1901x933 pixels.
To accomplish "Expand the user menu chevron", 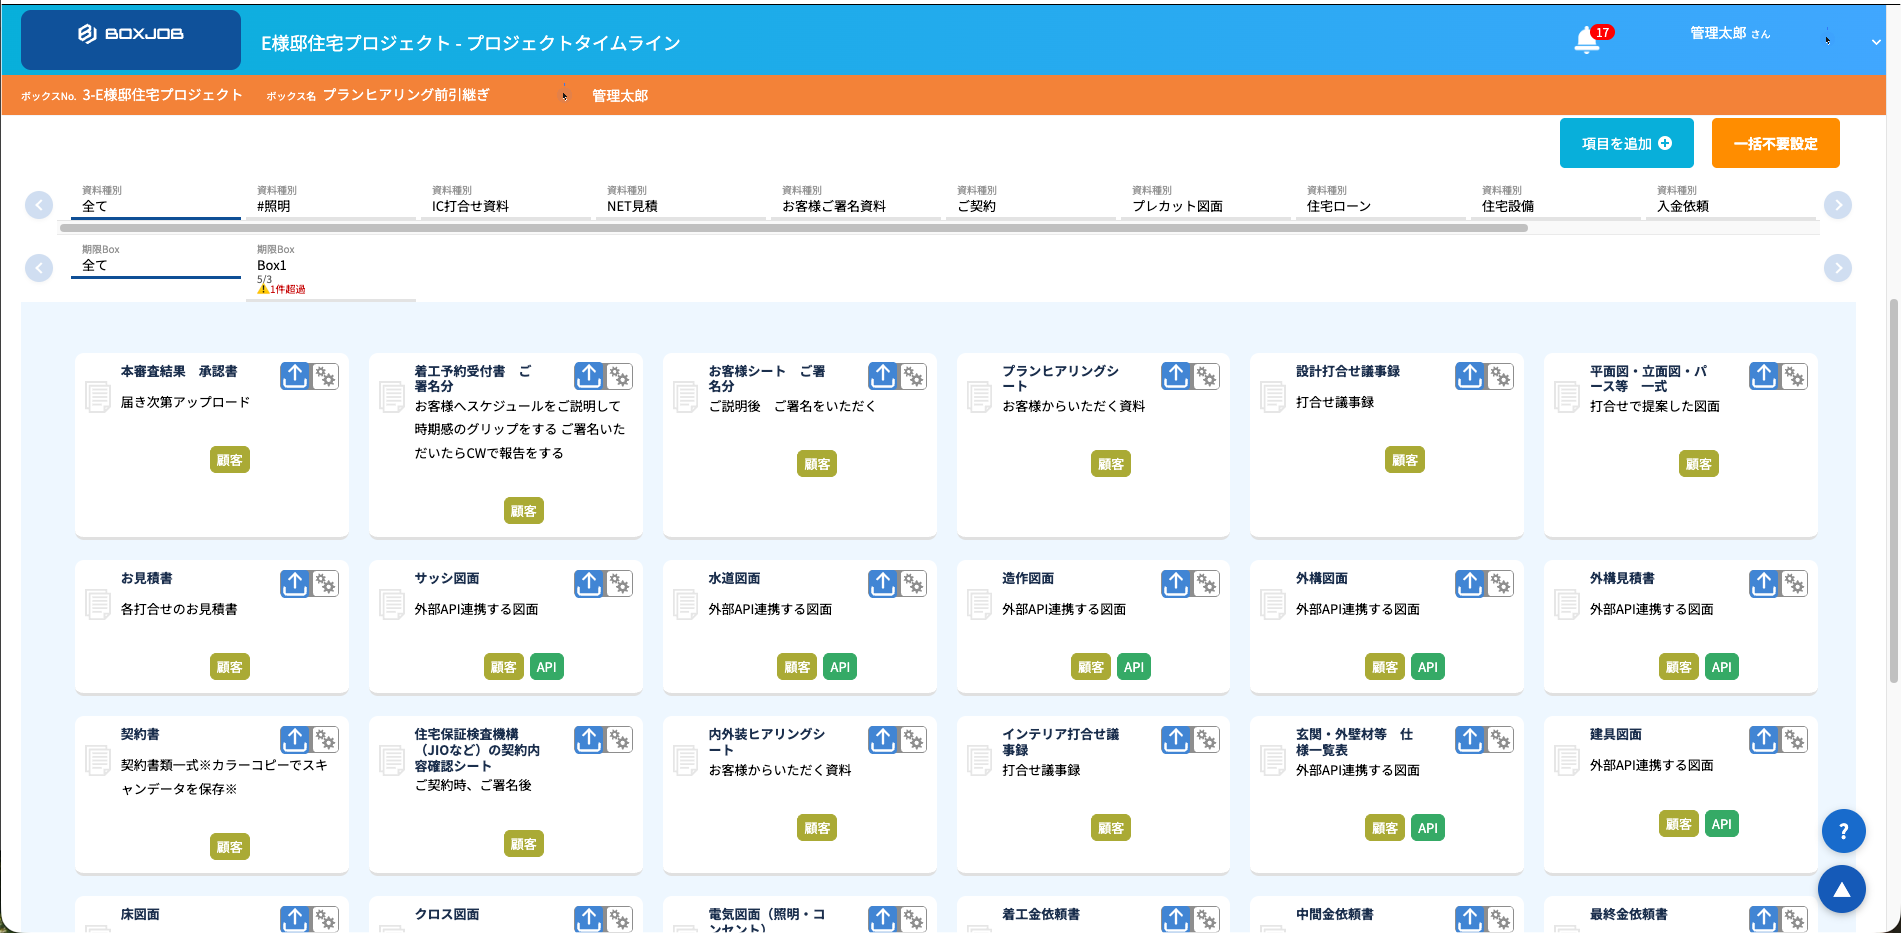I will [x=1876, y=42].
